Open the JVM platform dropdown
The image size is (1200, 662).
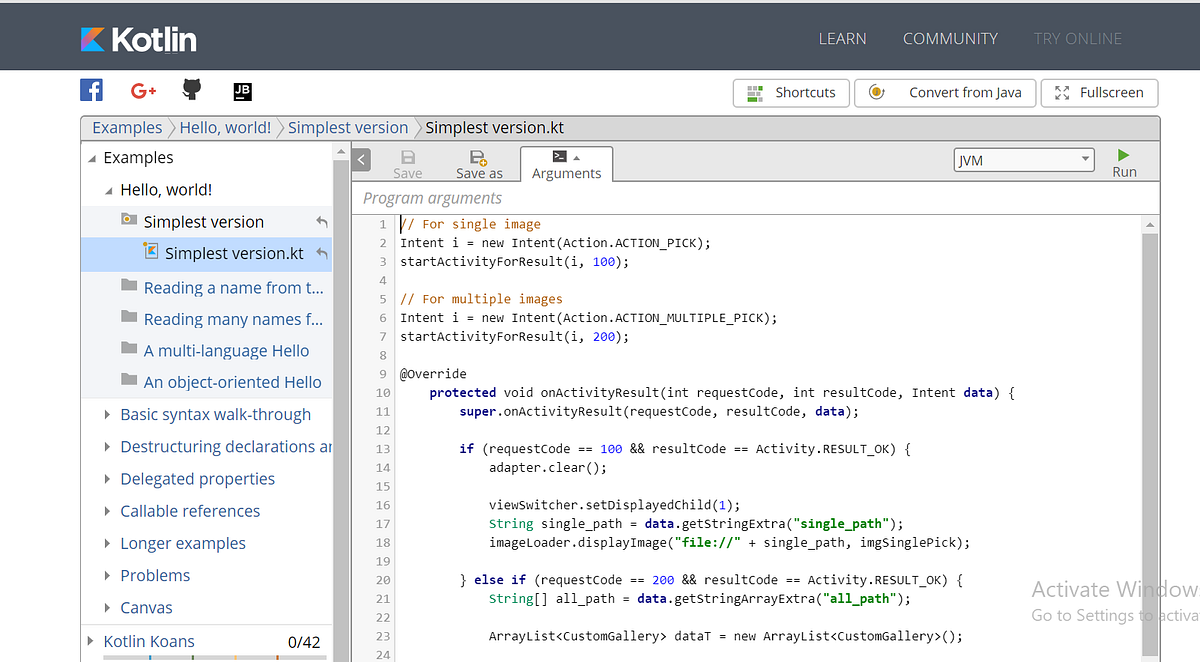point(1024,160)
